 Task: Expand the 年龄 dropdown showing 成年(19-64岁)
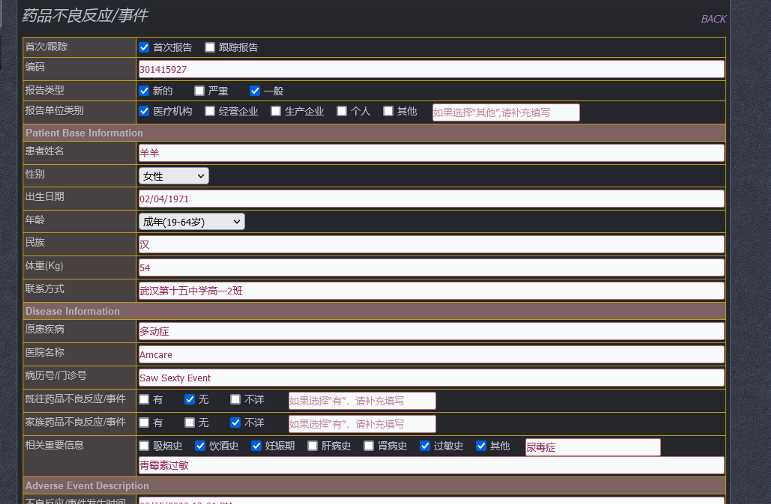click(x=191, y=221)
